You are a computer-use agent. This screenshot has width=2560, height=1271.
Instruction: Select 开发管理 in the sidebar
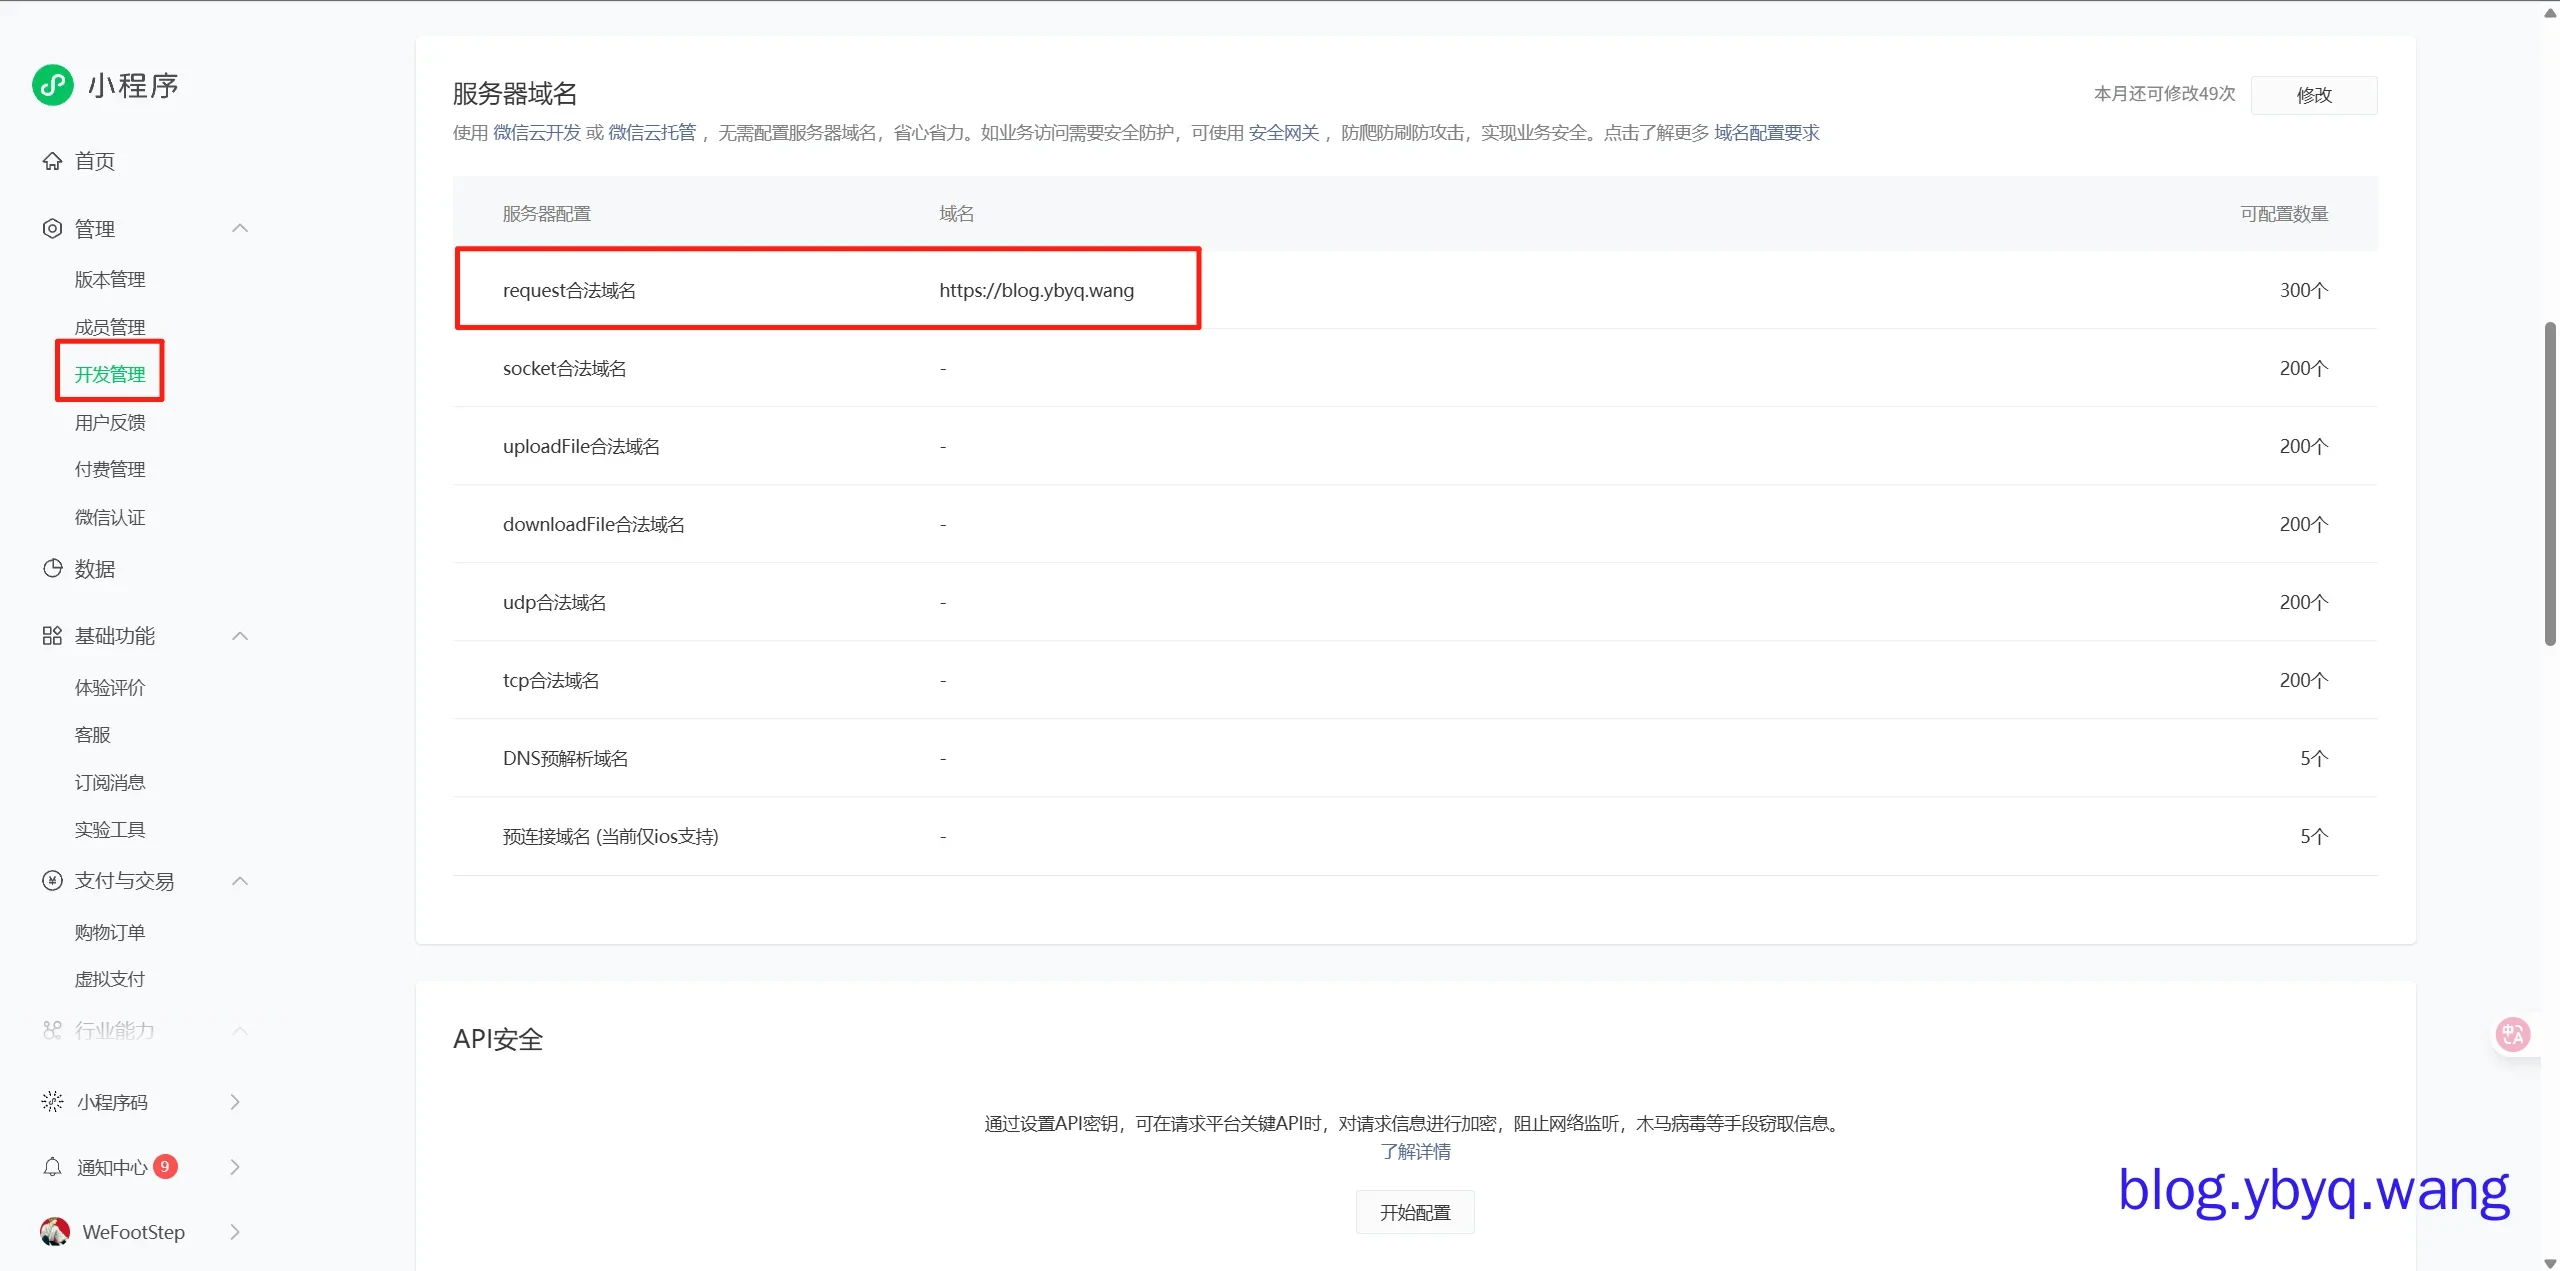110,374
